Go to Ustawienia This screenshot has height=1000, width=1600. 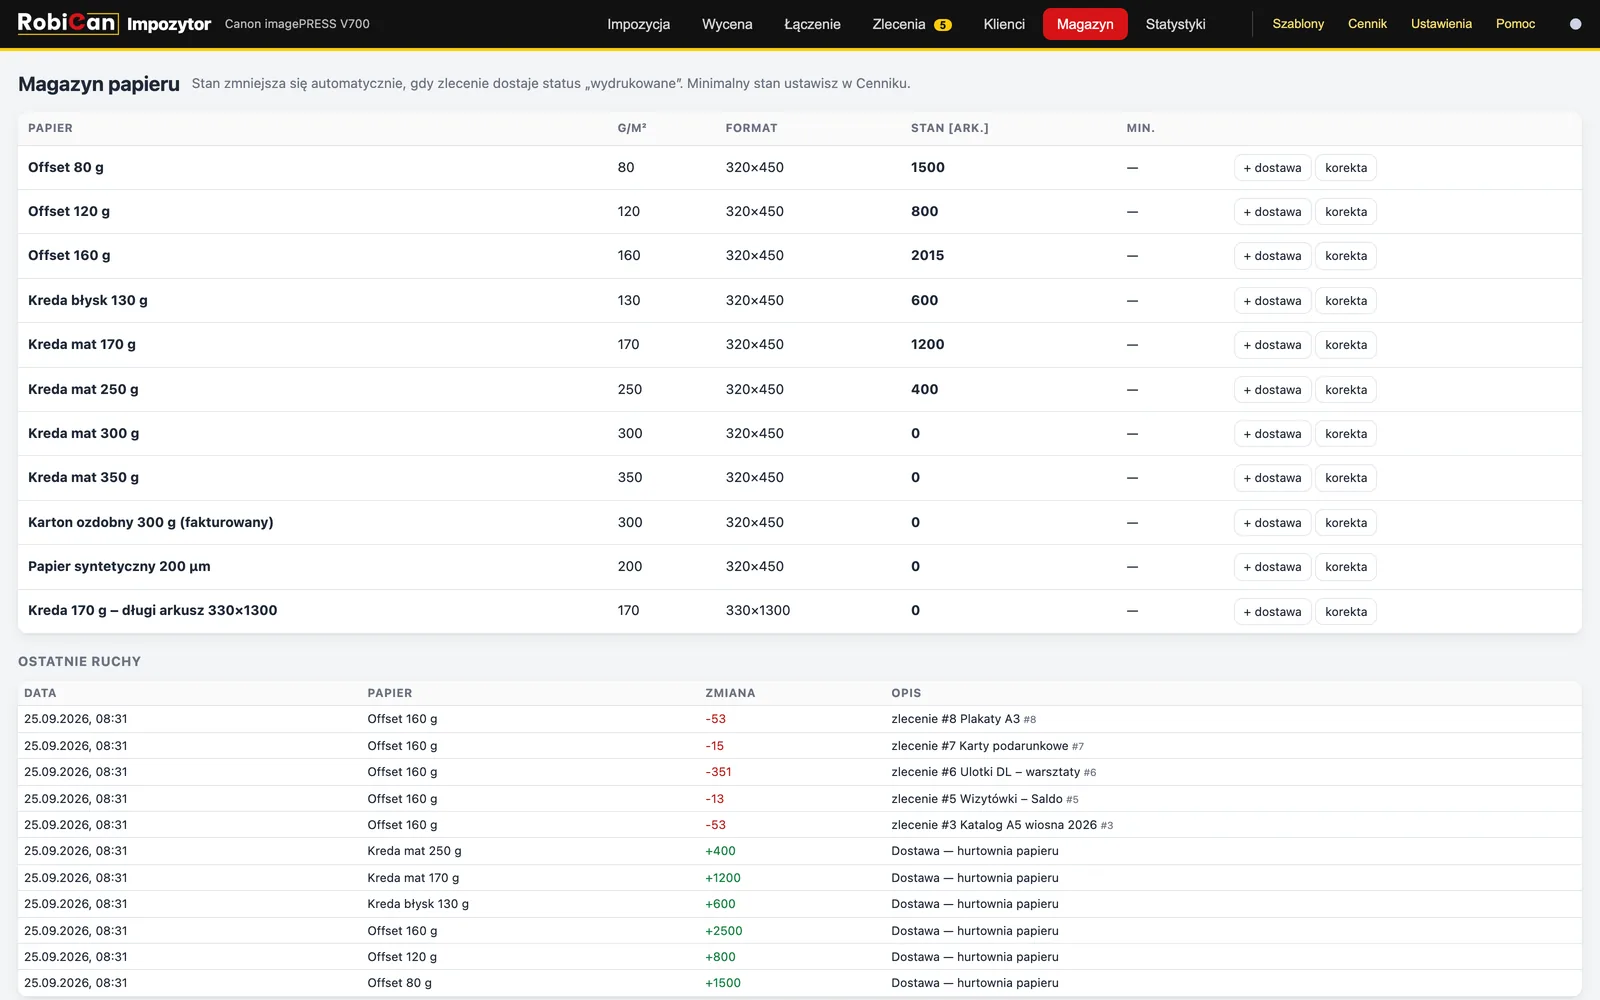coord(1441,24)
